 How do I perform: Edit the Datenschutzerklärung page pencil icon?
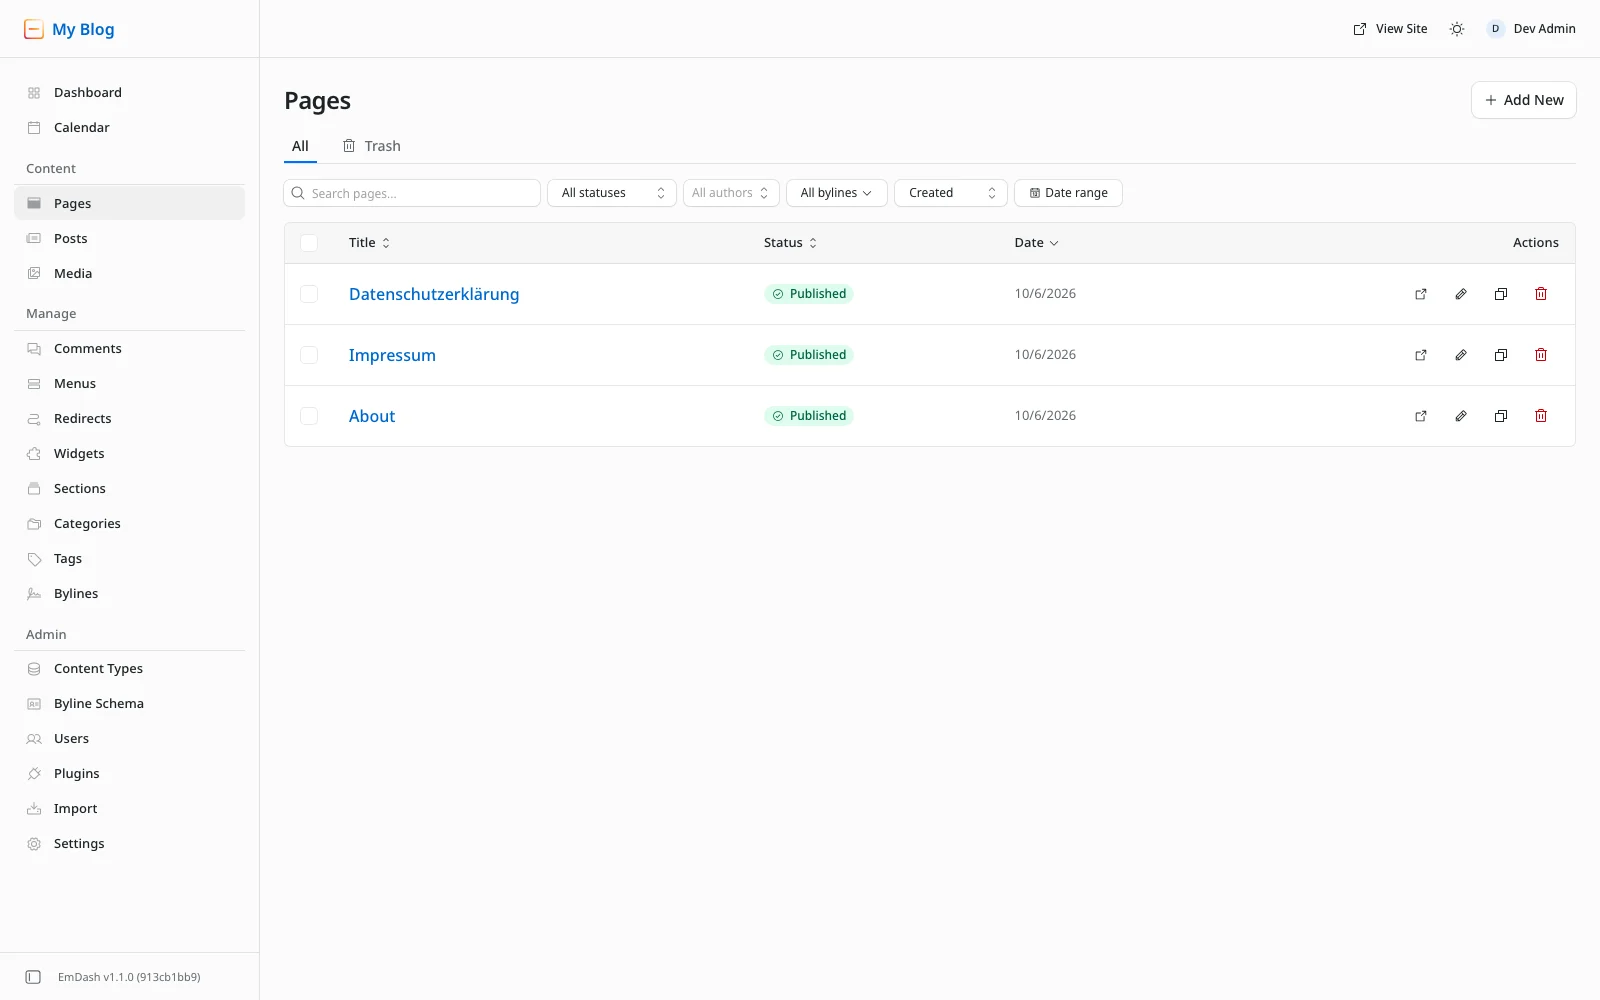(x=1461, y=294)
